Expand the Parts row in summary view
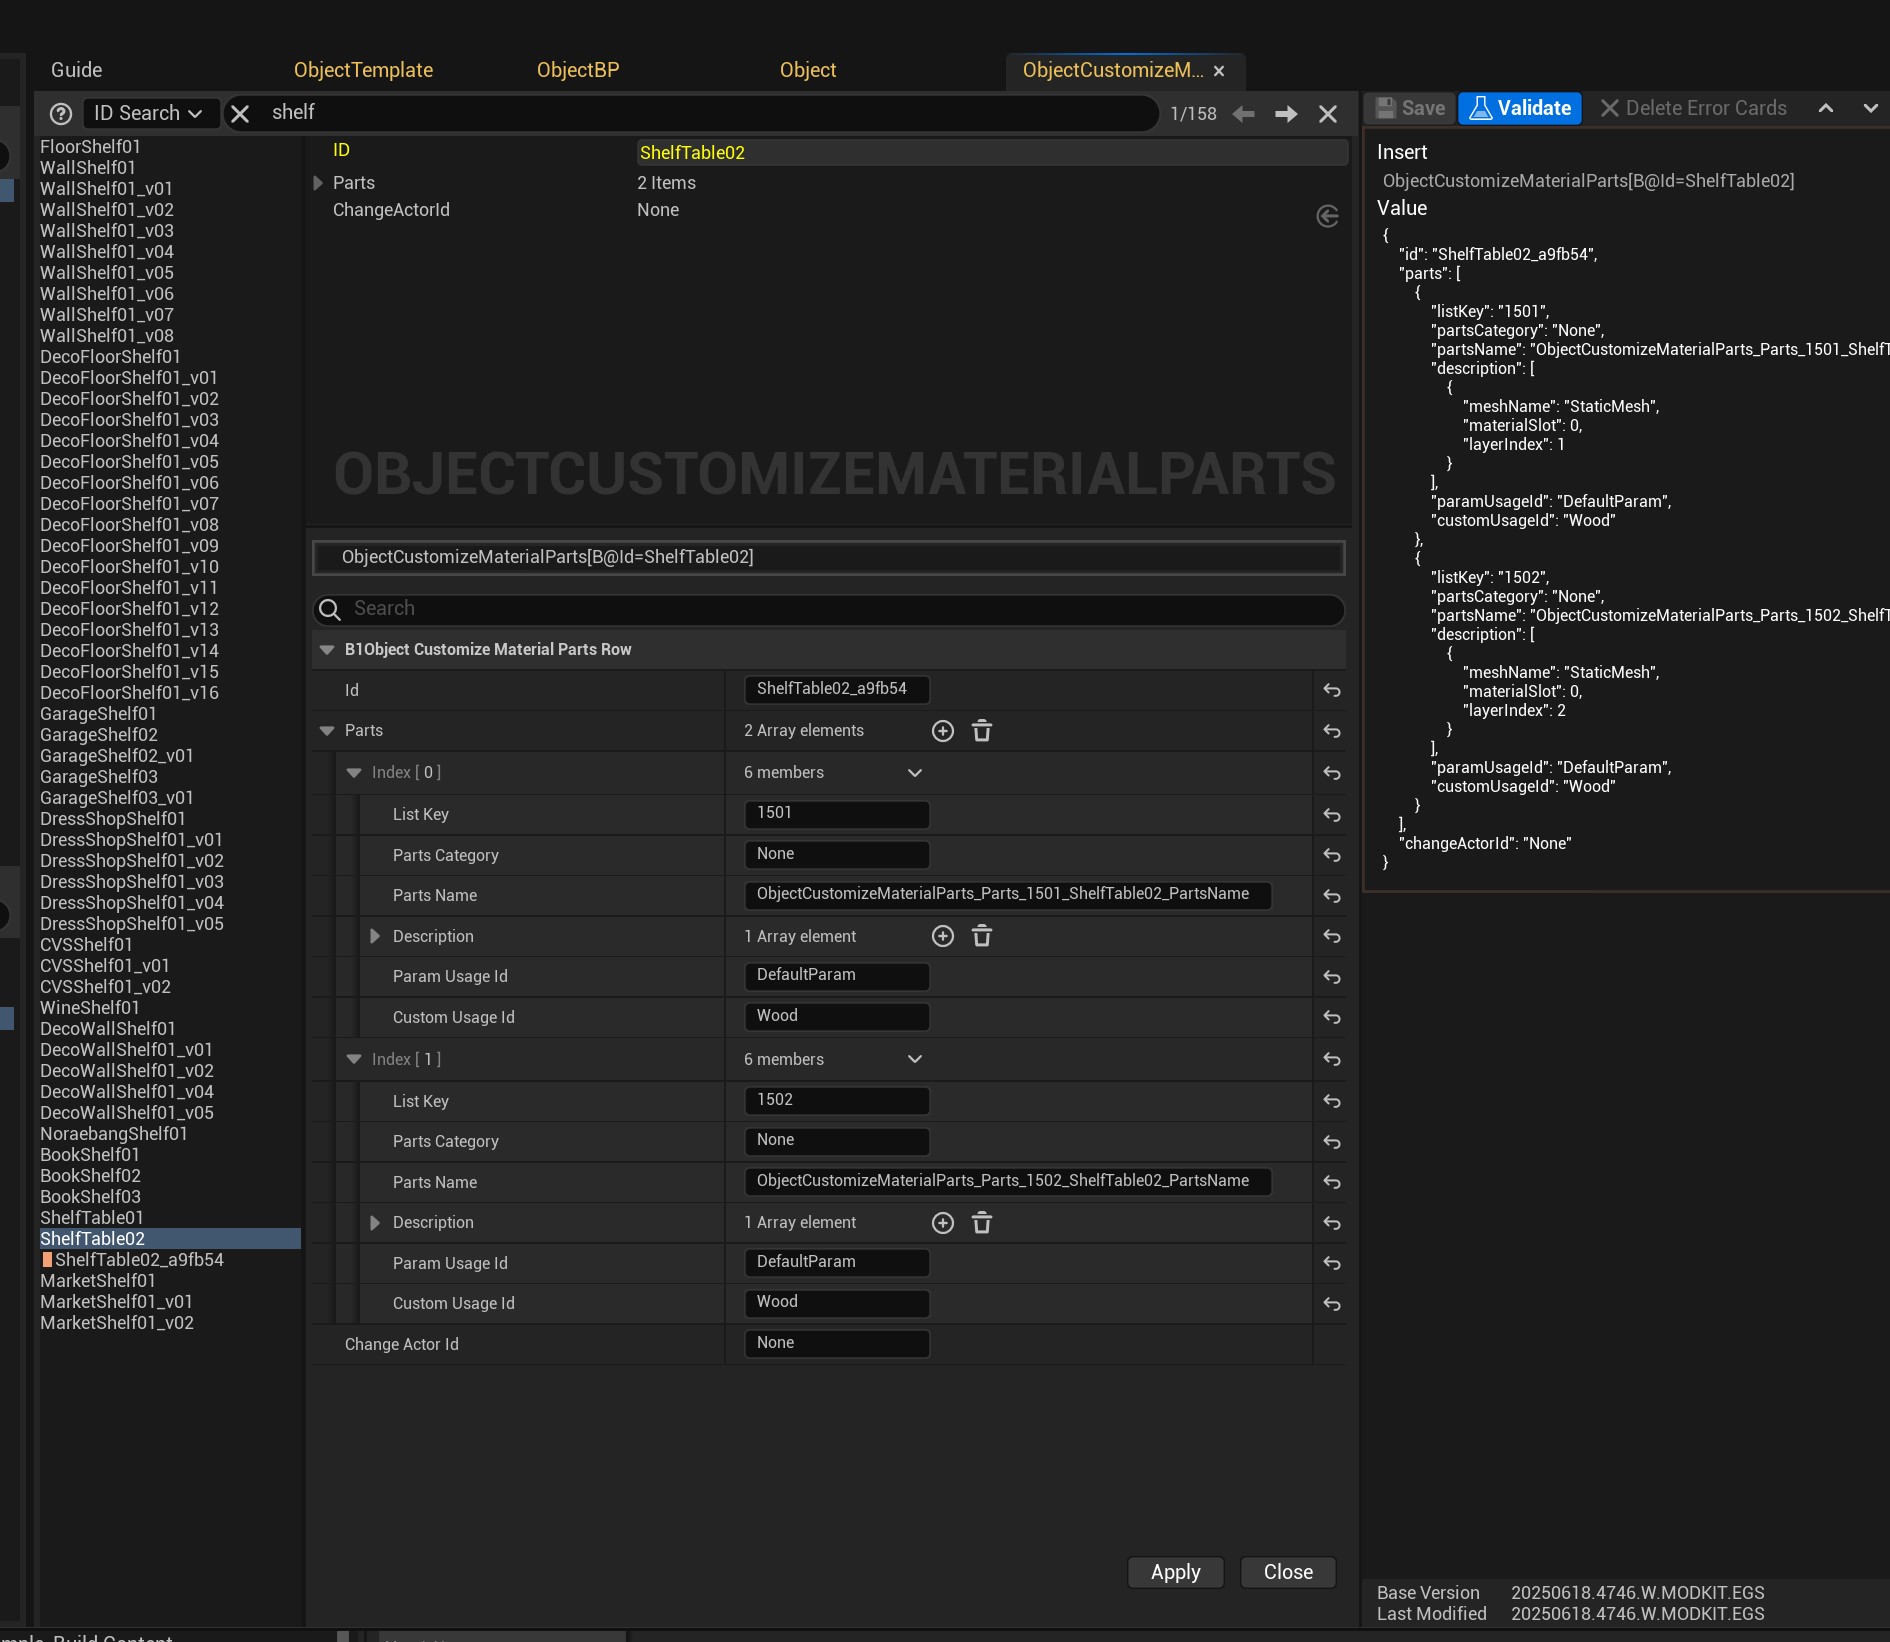This screenshot has width=1890, height=1642. coord(318,183)
